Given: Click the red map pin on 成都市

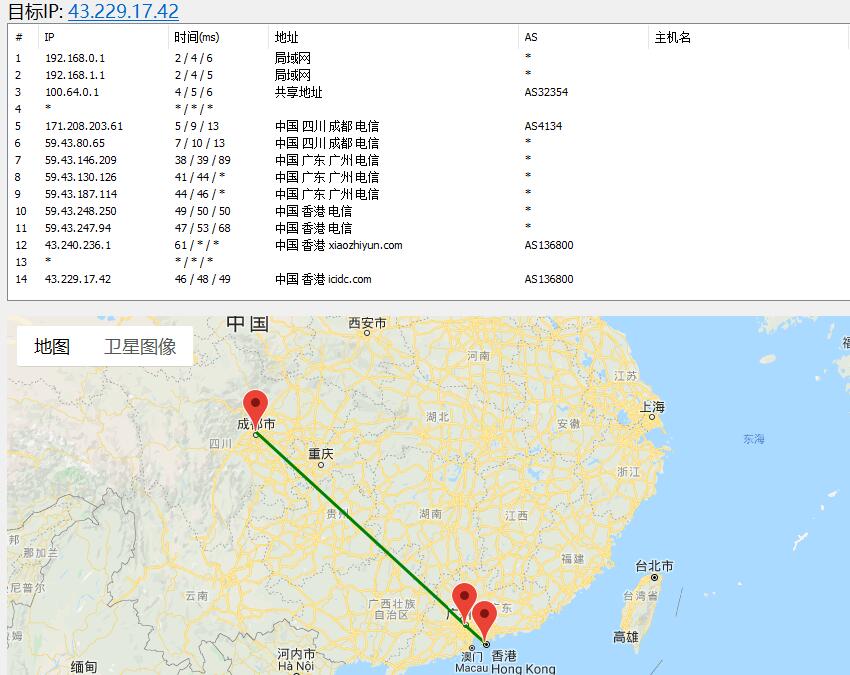Looking at the screenshot, I should [x=255, y=412].
